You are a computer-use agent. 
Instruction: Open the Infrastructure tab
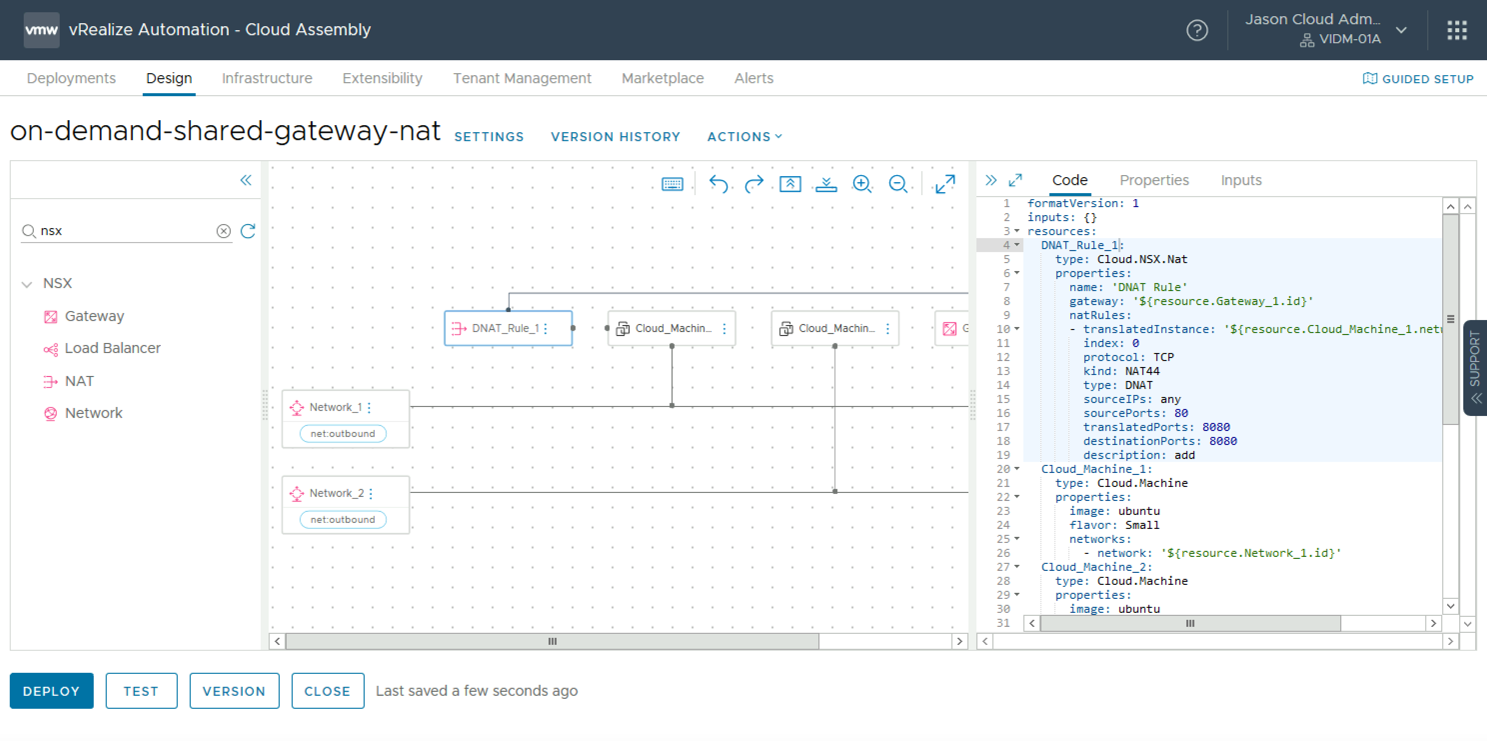pos(267,78)
